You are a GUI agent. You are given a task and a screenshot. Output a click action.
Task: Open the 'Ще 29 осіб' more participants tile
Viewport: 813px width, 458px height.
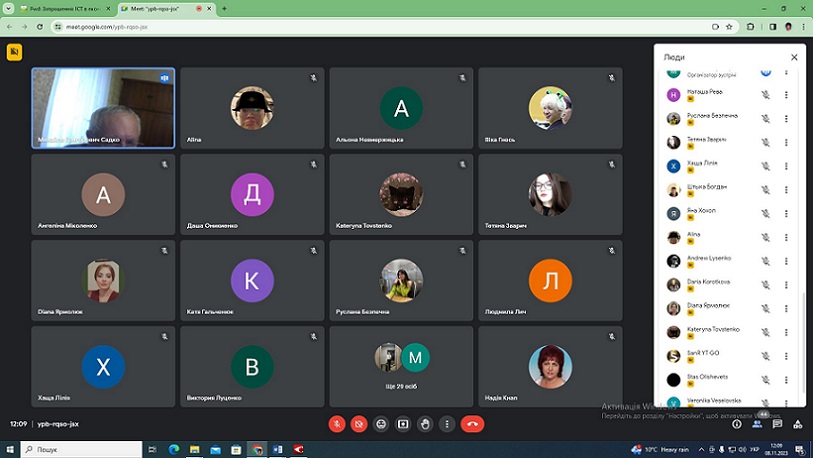(x=401, y=366)
